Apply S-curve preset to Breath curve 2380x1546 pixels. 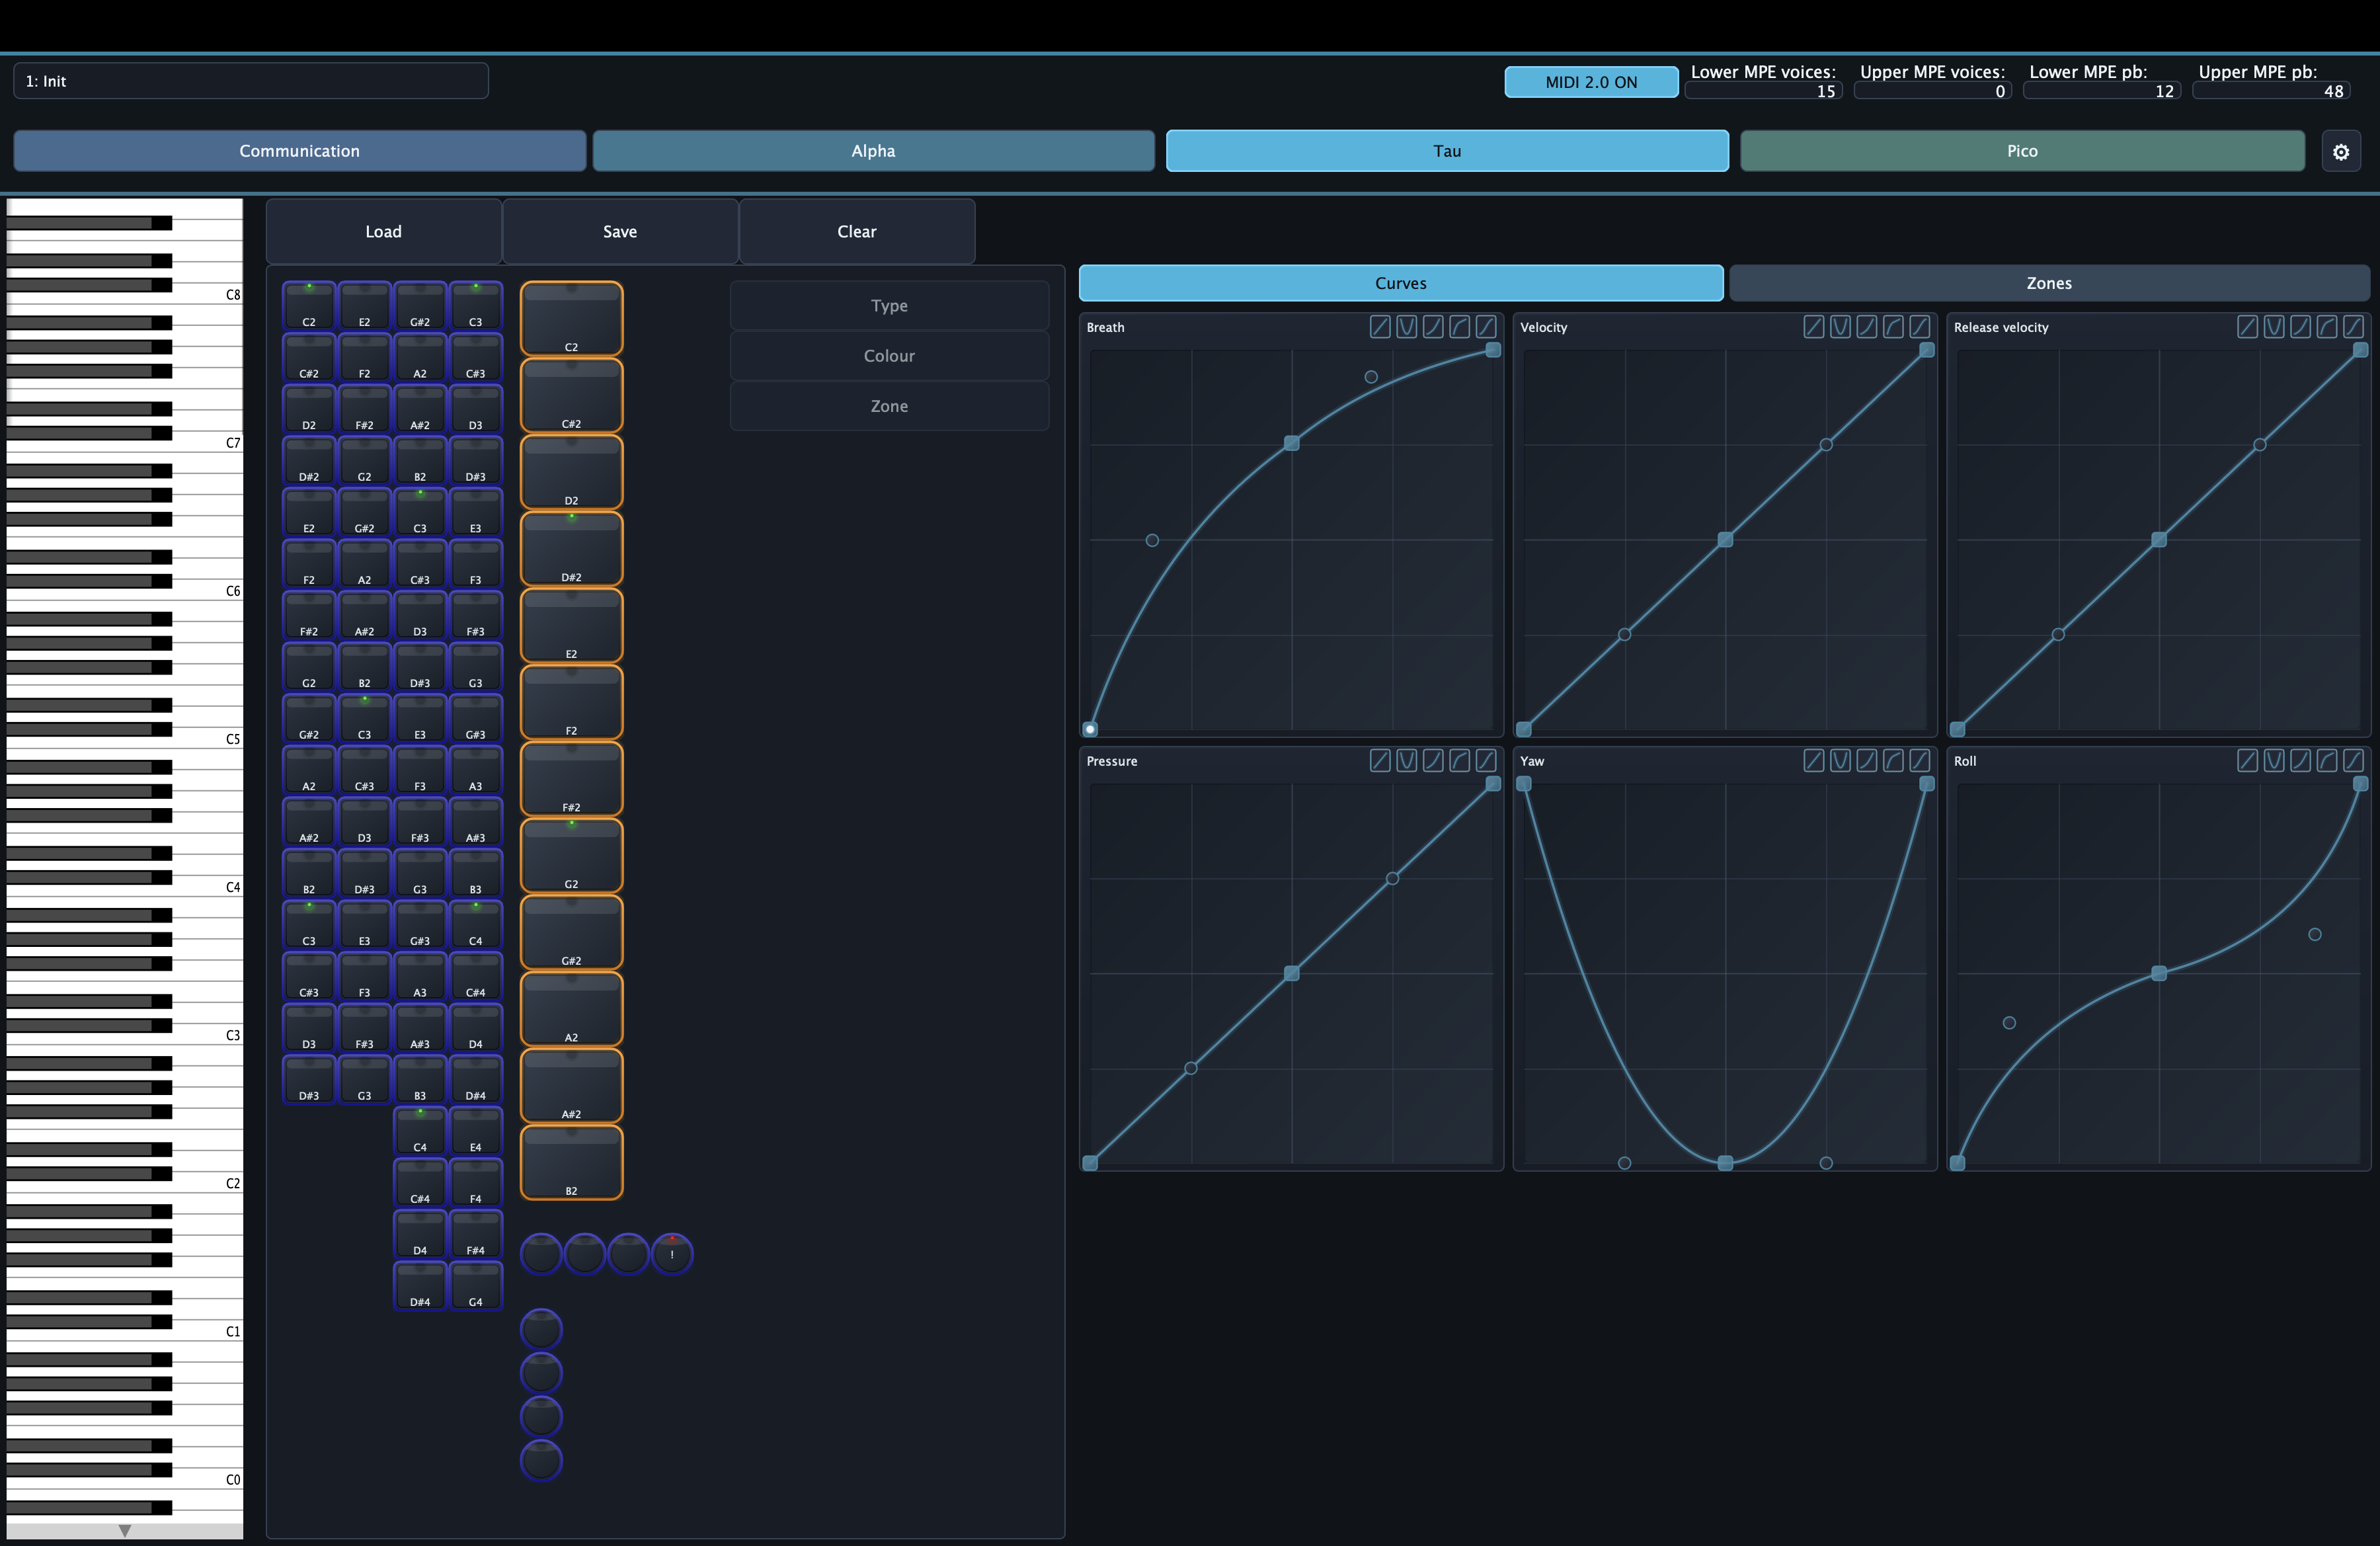click(x=1486, y=327)
